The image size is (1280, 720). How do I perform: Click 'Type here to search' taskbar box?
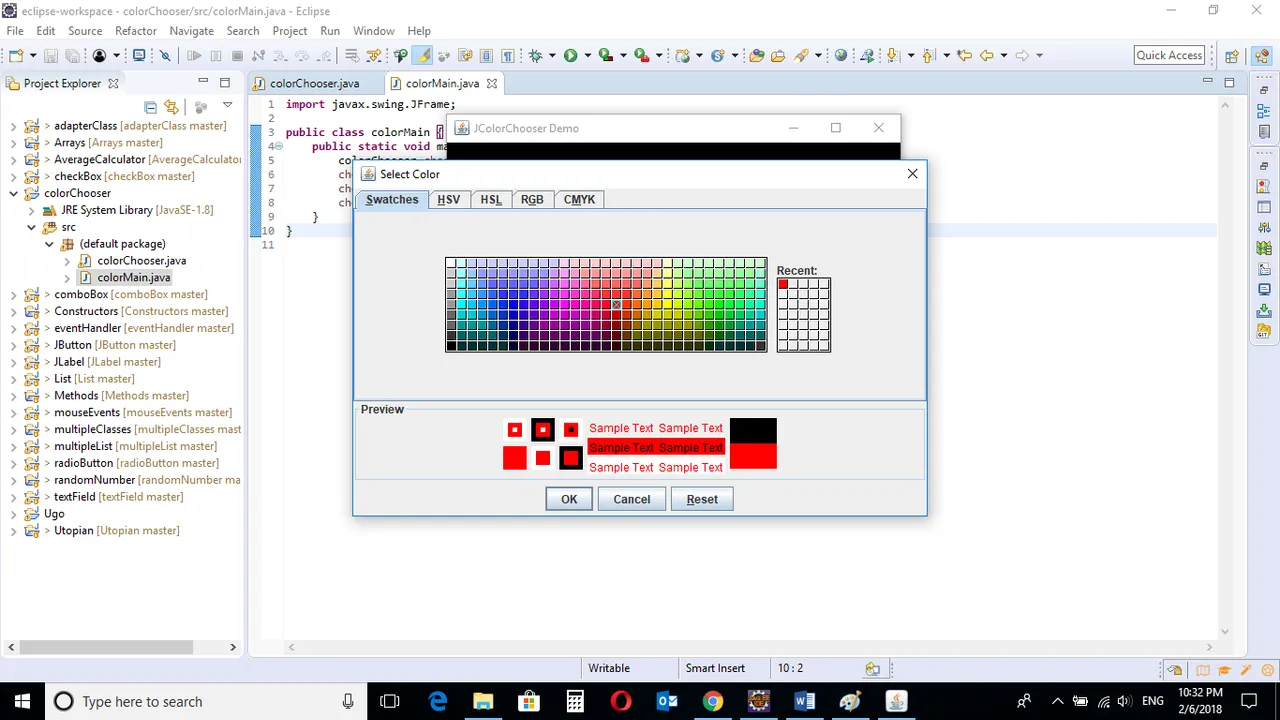[206, 701]
